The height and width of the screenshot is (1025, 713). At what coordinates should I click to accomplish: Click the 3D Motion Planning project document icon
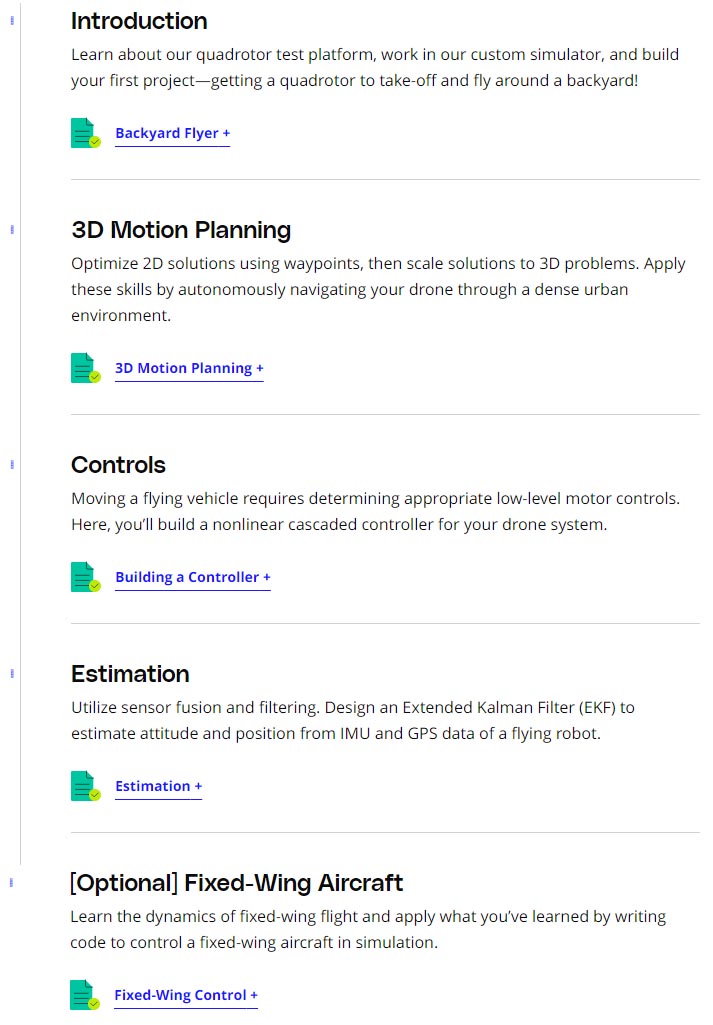click(x=86, y=368)
